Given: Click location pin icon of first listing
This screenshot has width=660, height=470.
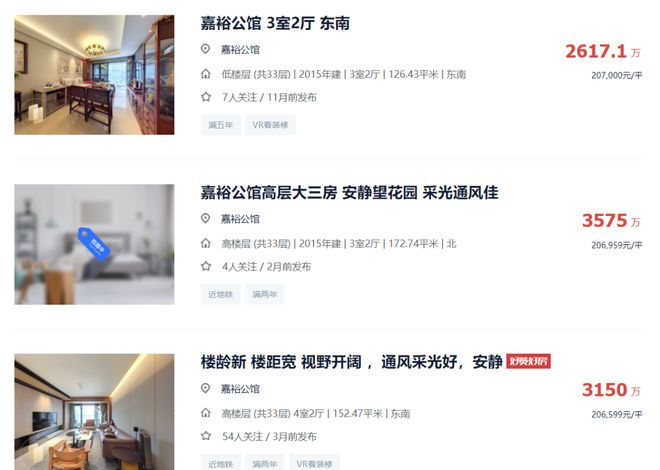Looking at the screenshot, I should (x=205, y=49).
